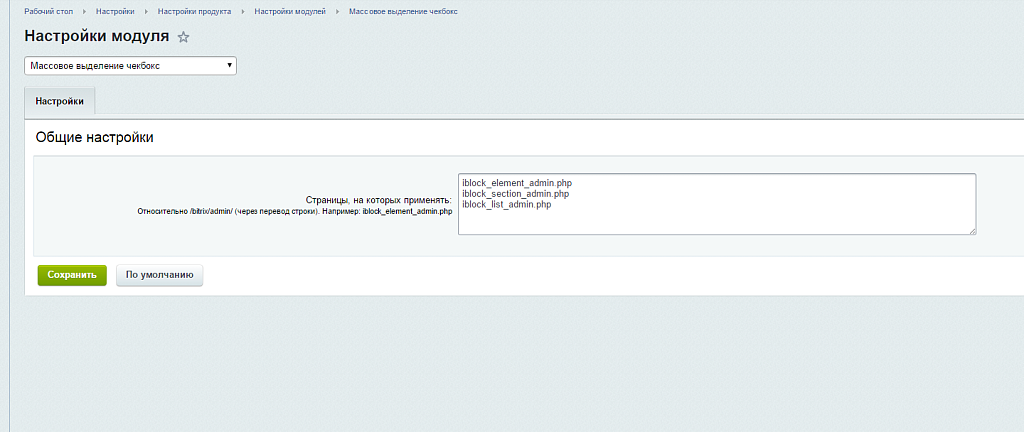The width and height of the screenshot is (1024, 432).
Task: Go to Рабочий стол breadcrumb
Action: pos(48,12)
